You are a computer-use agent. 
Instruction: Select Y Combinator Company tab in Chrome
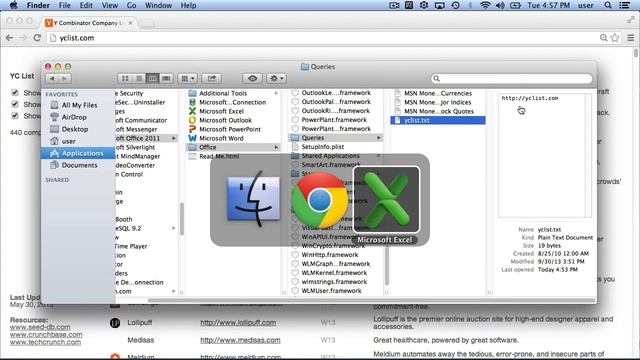click(89, 23)
